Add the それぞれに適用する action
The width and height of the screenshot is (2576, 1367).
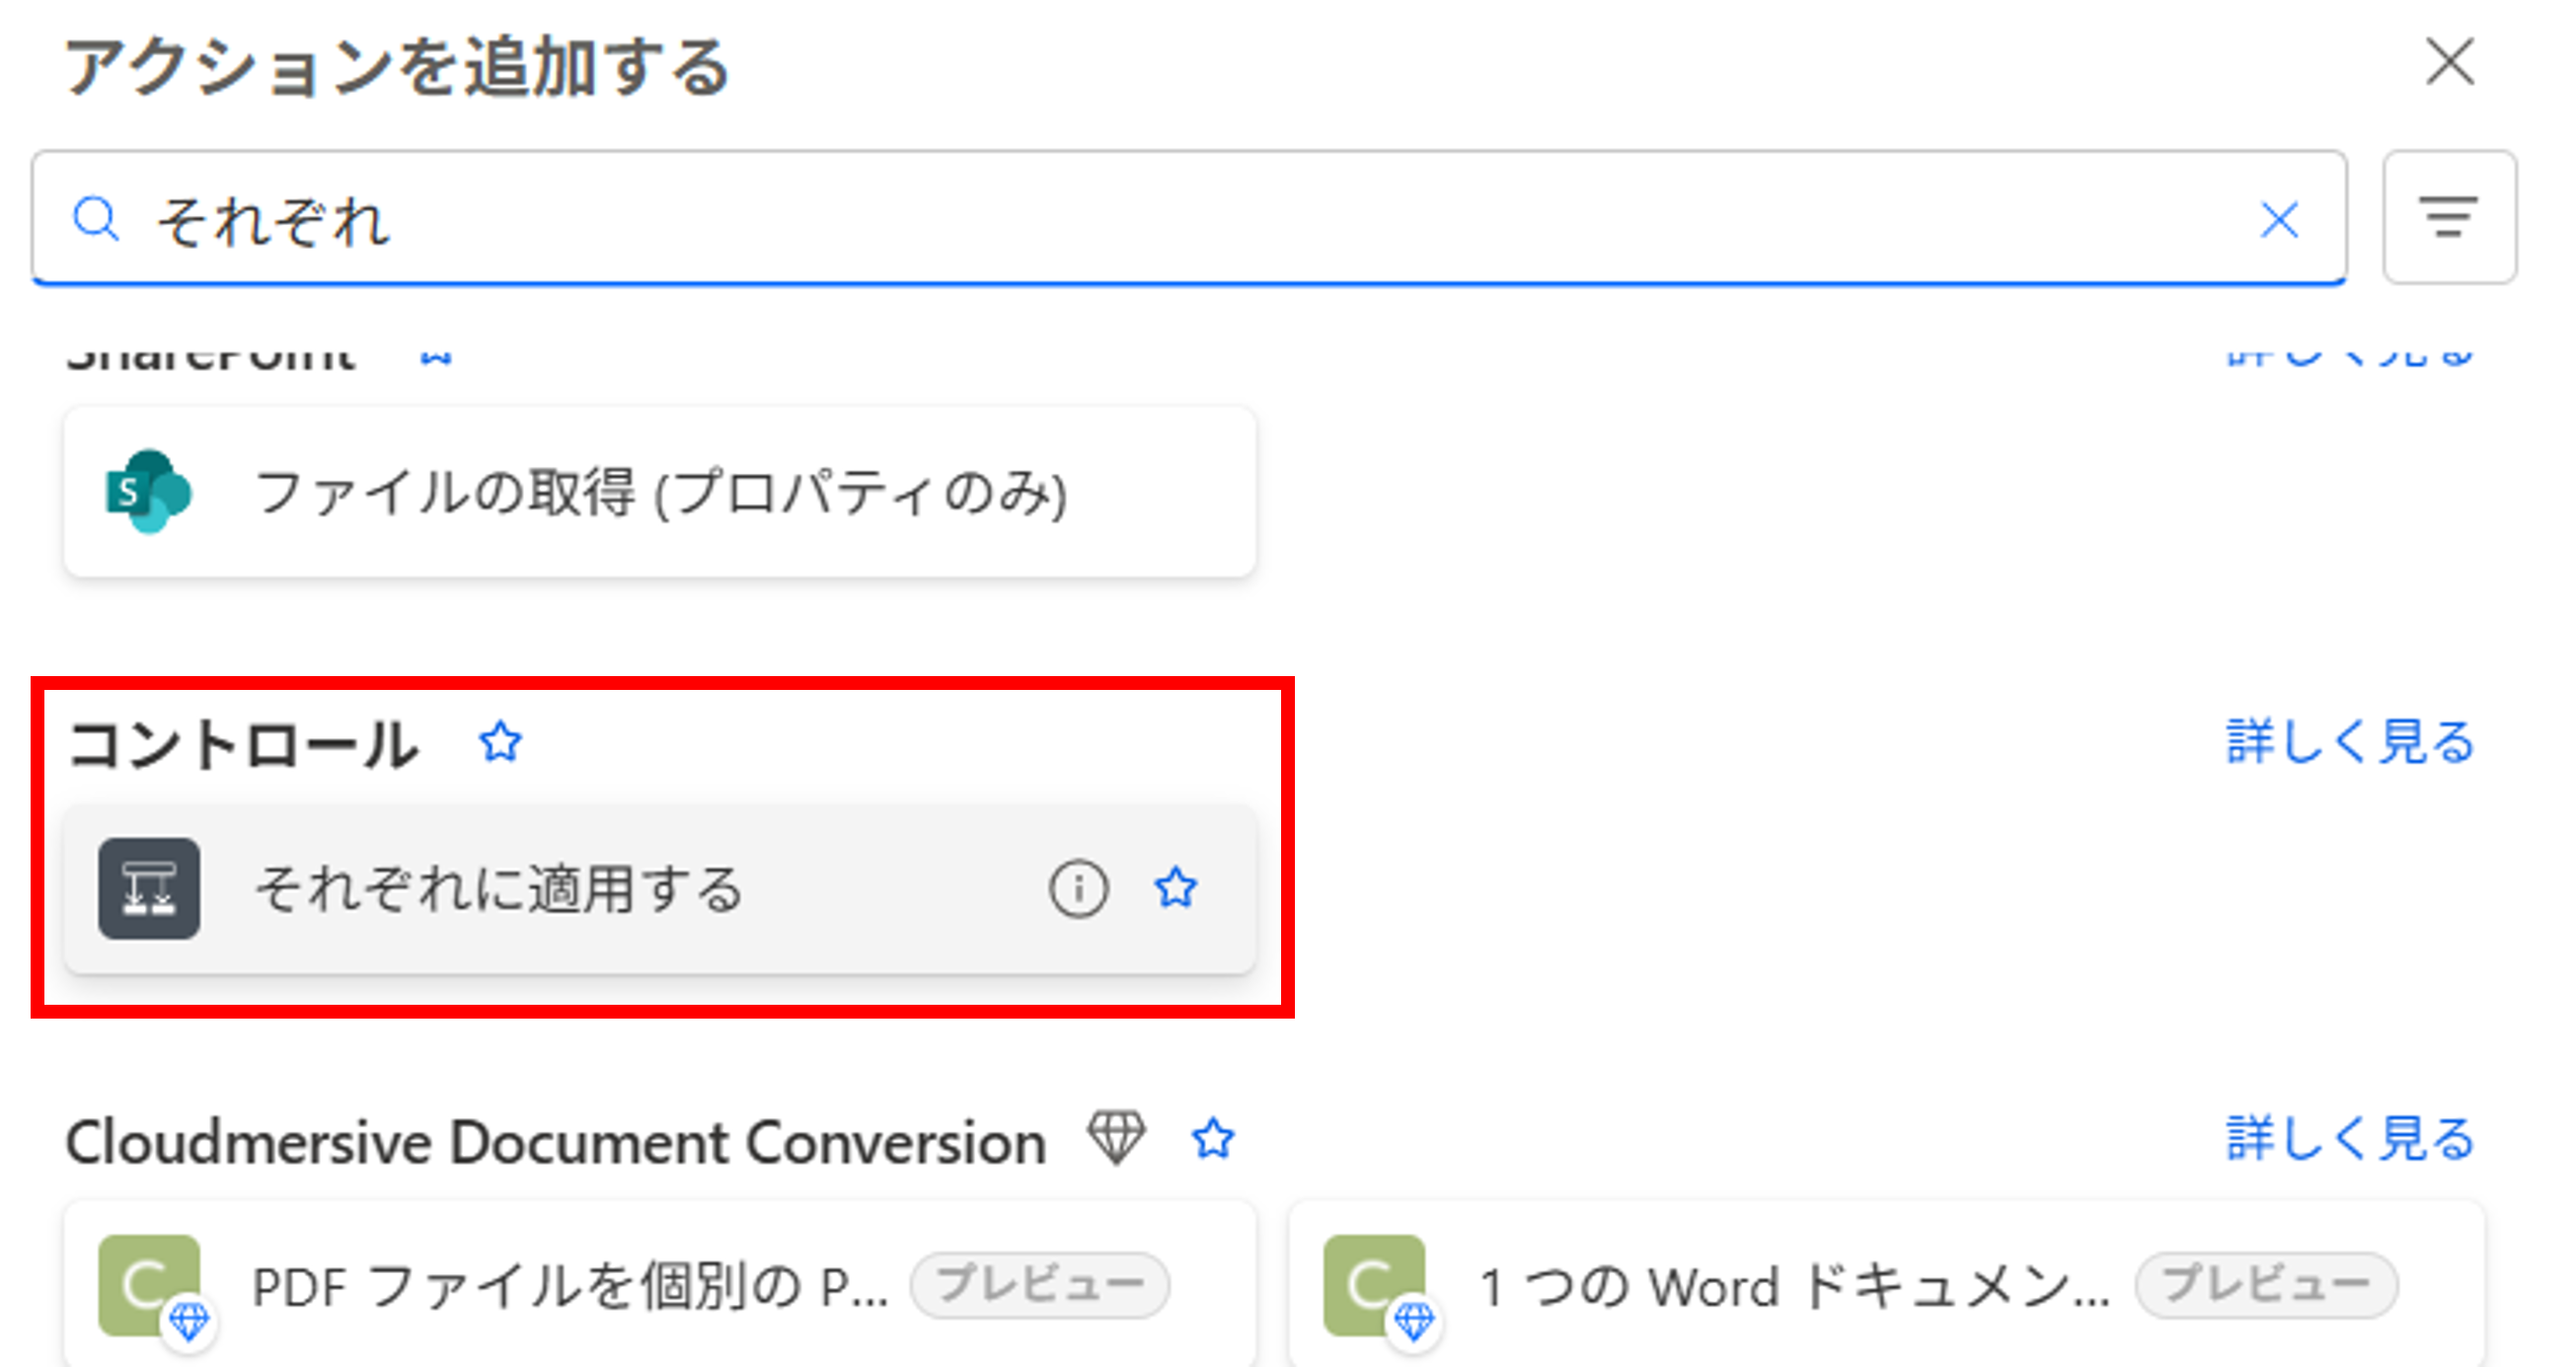click(660, 888)
